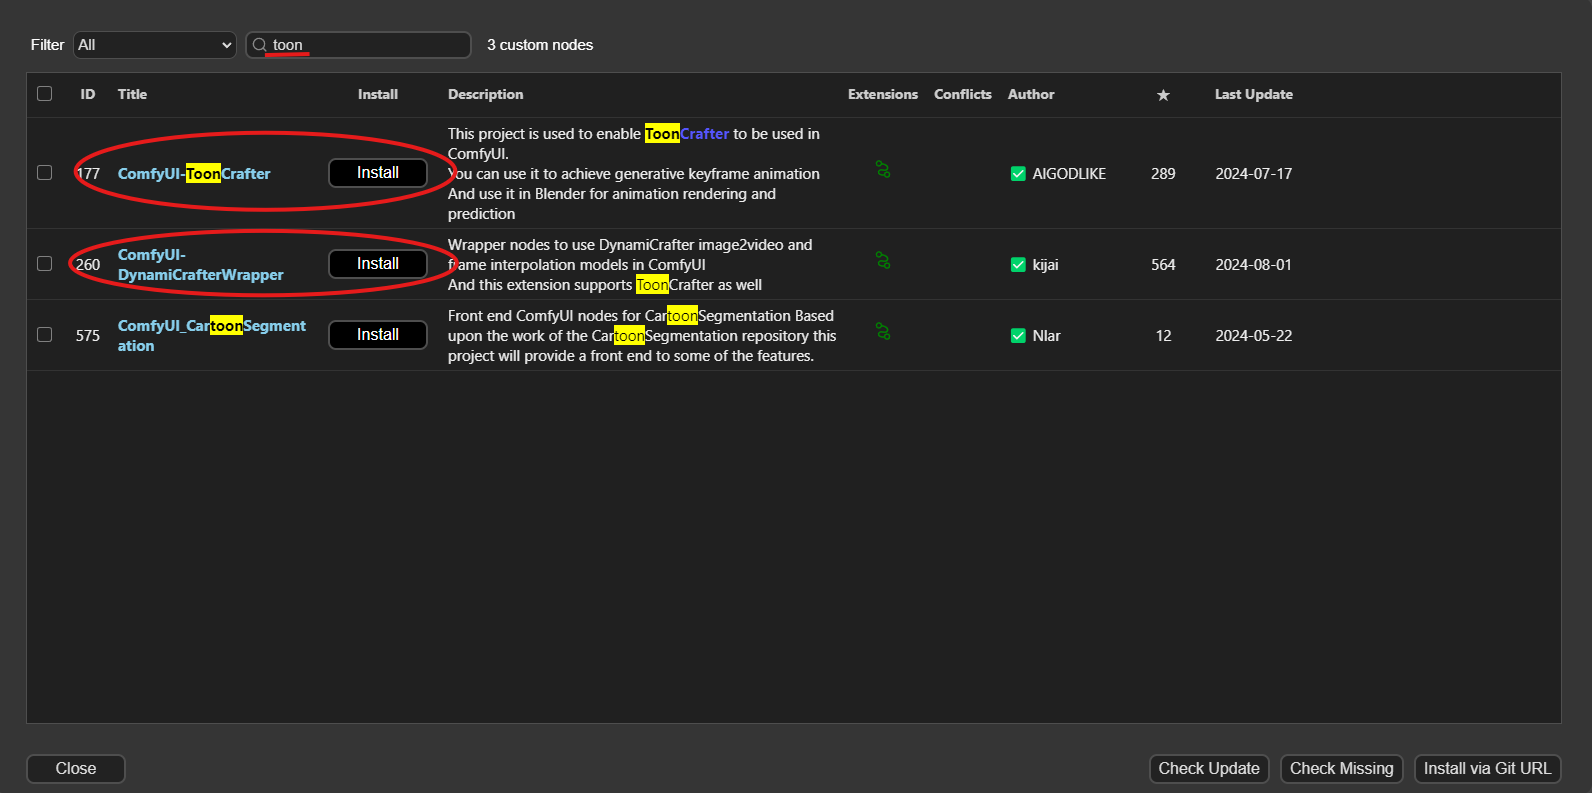This screenshot has height=793, width=1592.
Task: Click star count 564
Action: click(x=1163, y=265)
